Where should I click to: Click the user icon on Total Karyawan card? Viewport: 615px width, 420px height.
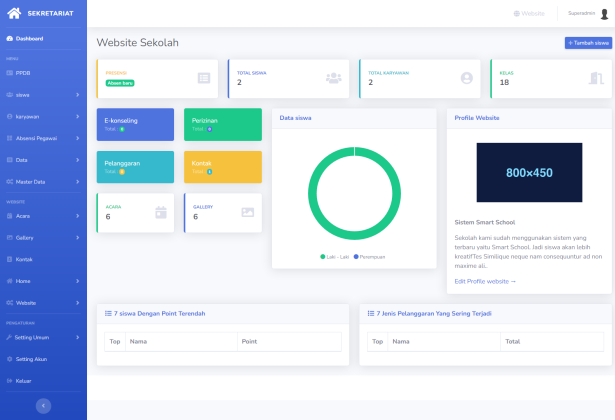pos(466,78)
